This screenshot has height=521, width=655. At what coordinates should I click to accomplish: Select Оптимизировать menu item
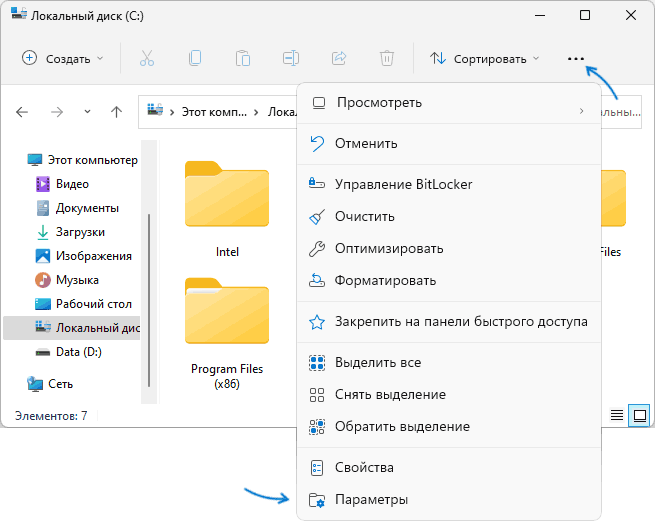[x=449, y=249]
